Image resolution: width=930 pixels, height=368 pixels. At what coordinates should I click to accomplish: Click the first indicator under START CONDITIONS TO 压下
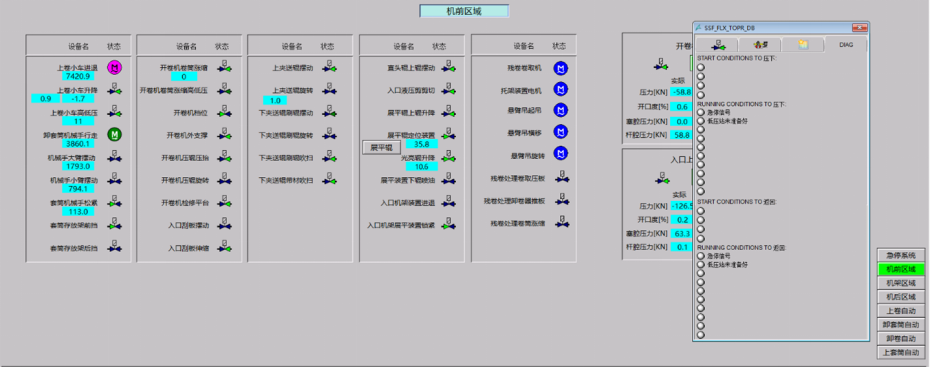[701, 67]
